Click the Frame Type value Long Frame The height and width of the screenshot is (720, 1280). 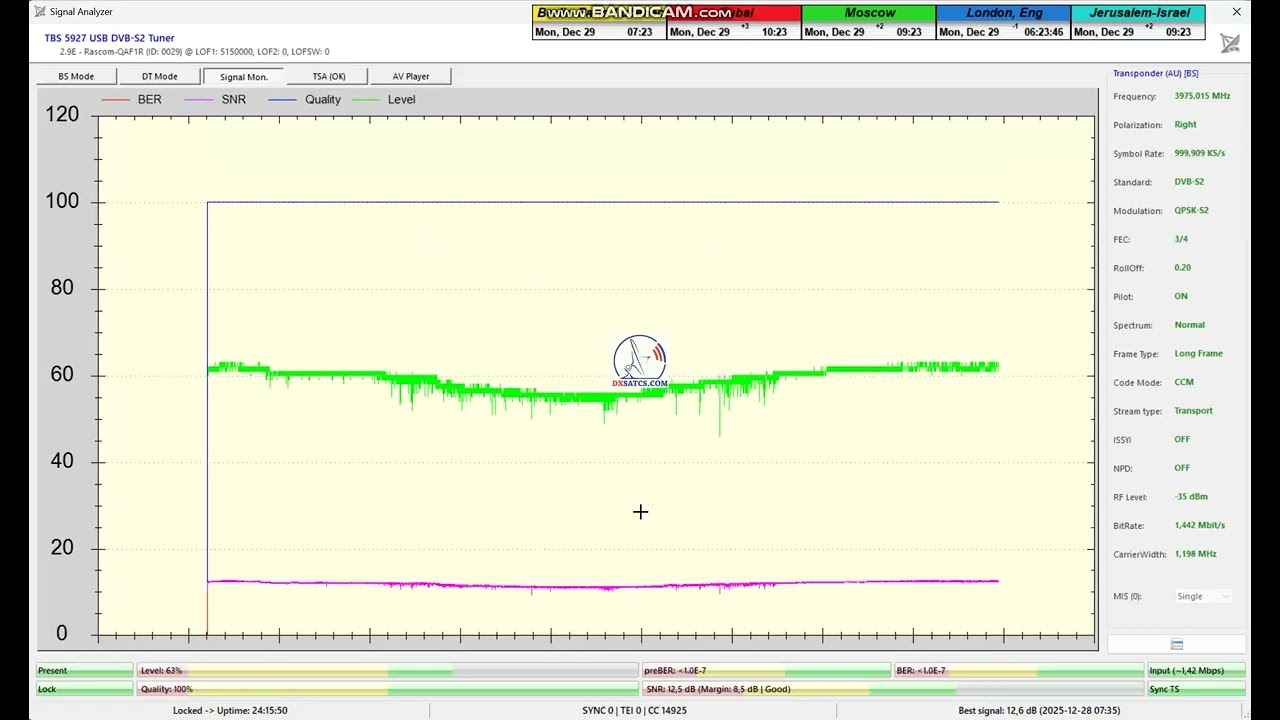click(1198, 353)
